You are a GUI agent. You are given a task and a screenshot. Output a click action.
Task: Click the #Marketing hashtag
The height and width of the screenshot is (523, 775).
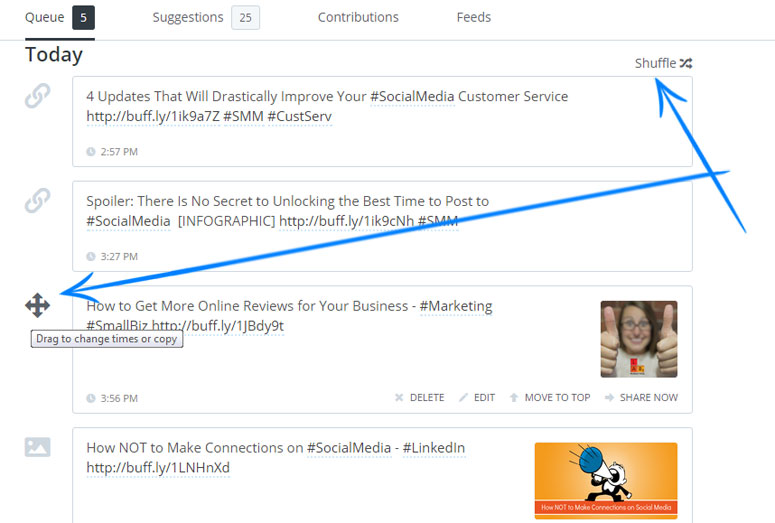[456, 306]
